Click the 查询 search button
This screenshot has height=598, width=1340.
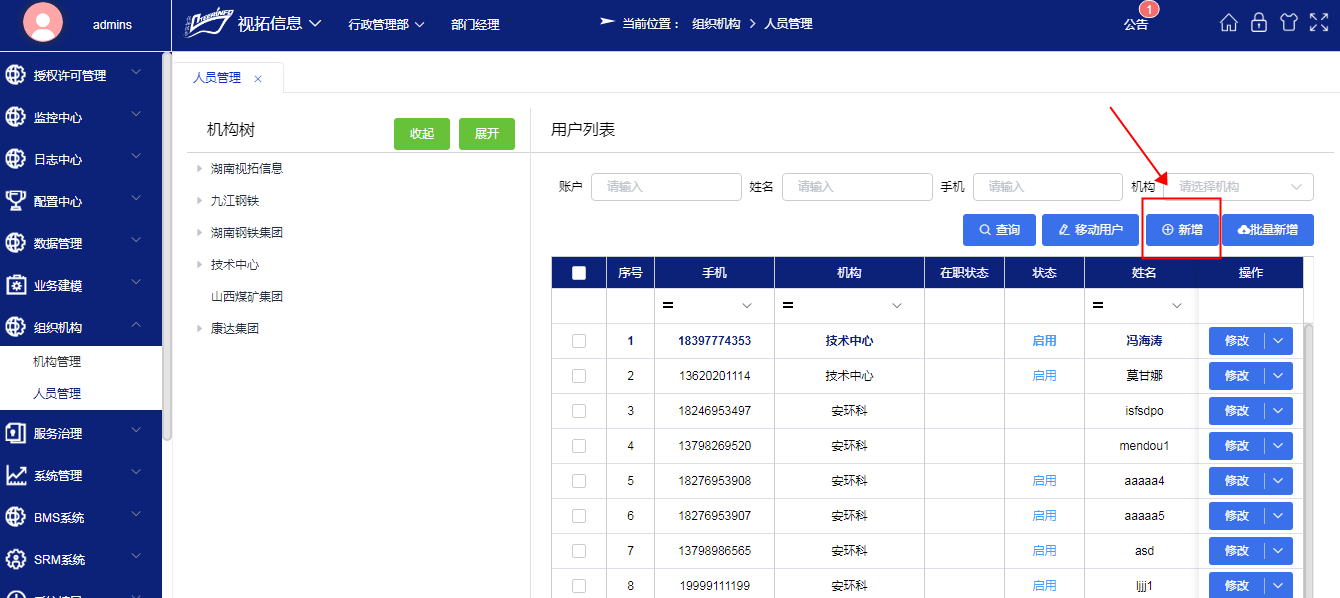tap(999, 230)
